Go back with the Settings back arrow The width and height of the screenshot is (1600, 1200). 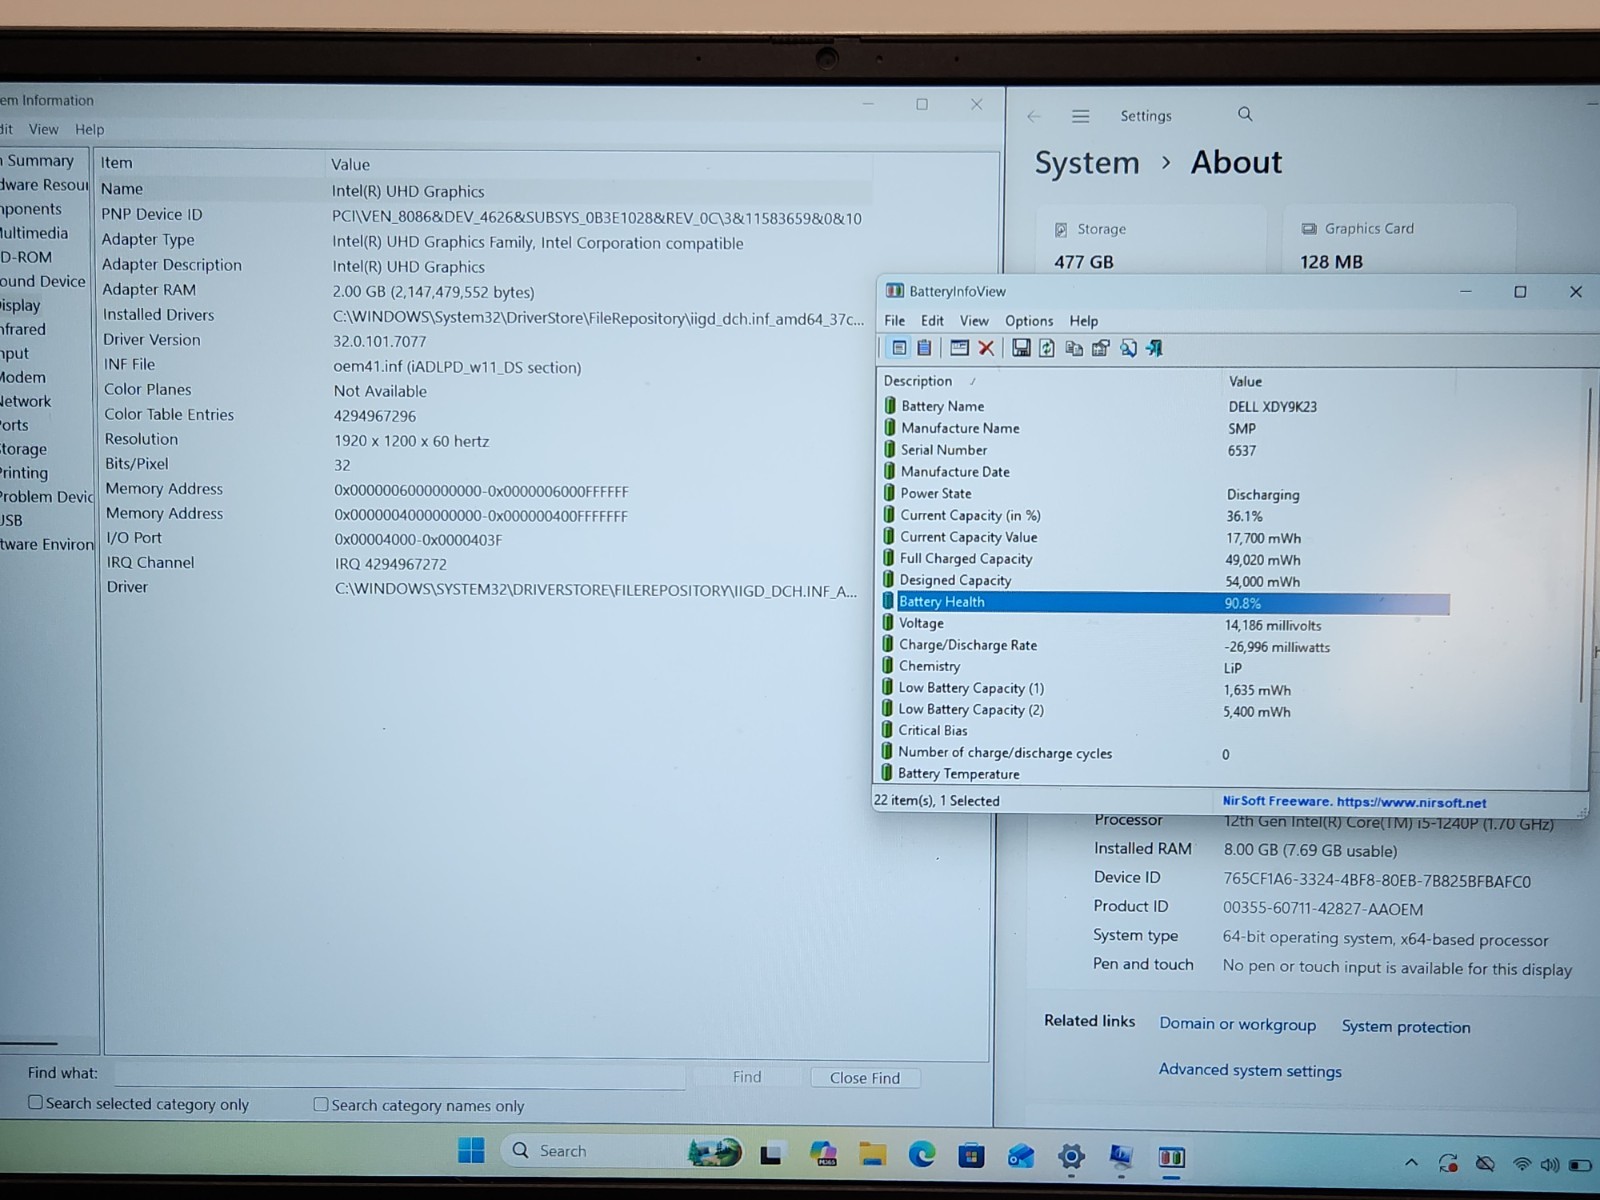click(x=1034, y=116)
